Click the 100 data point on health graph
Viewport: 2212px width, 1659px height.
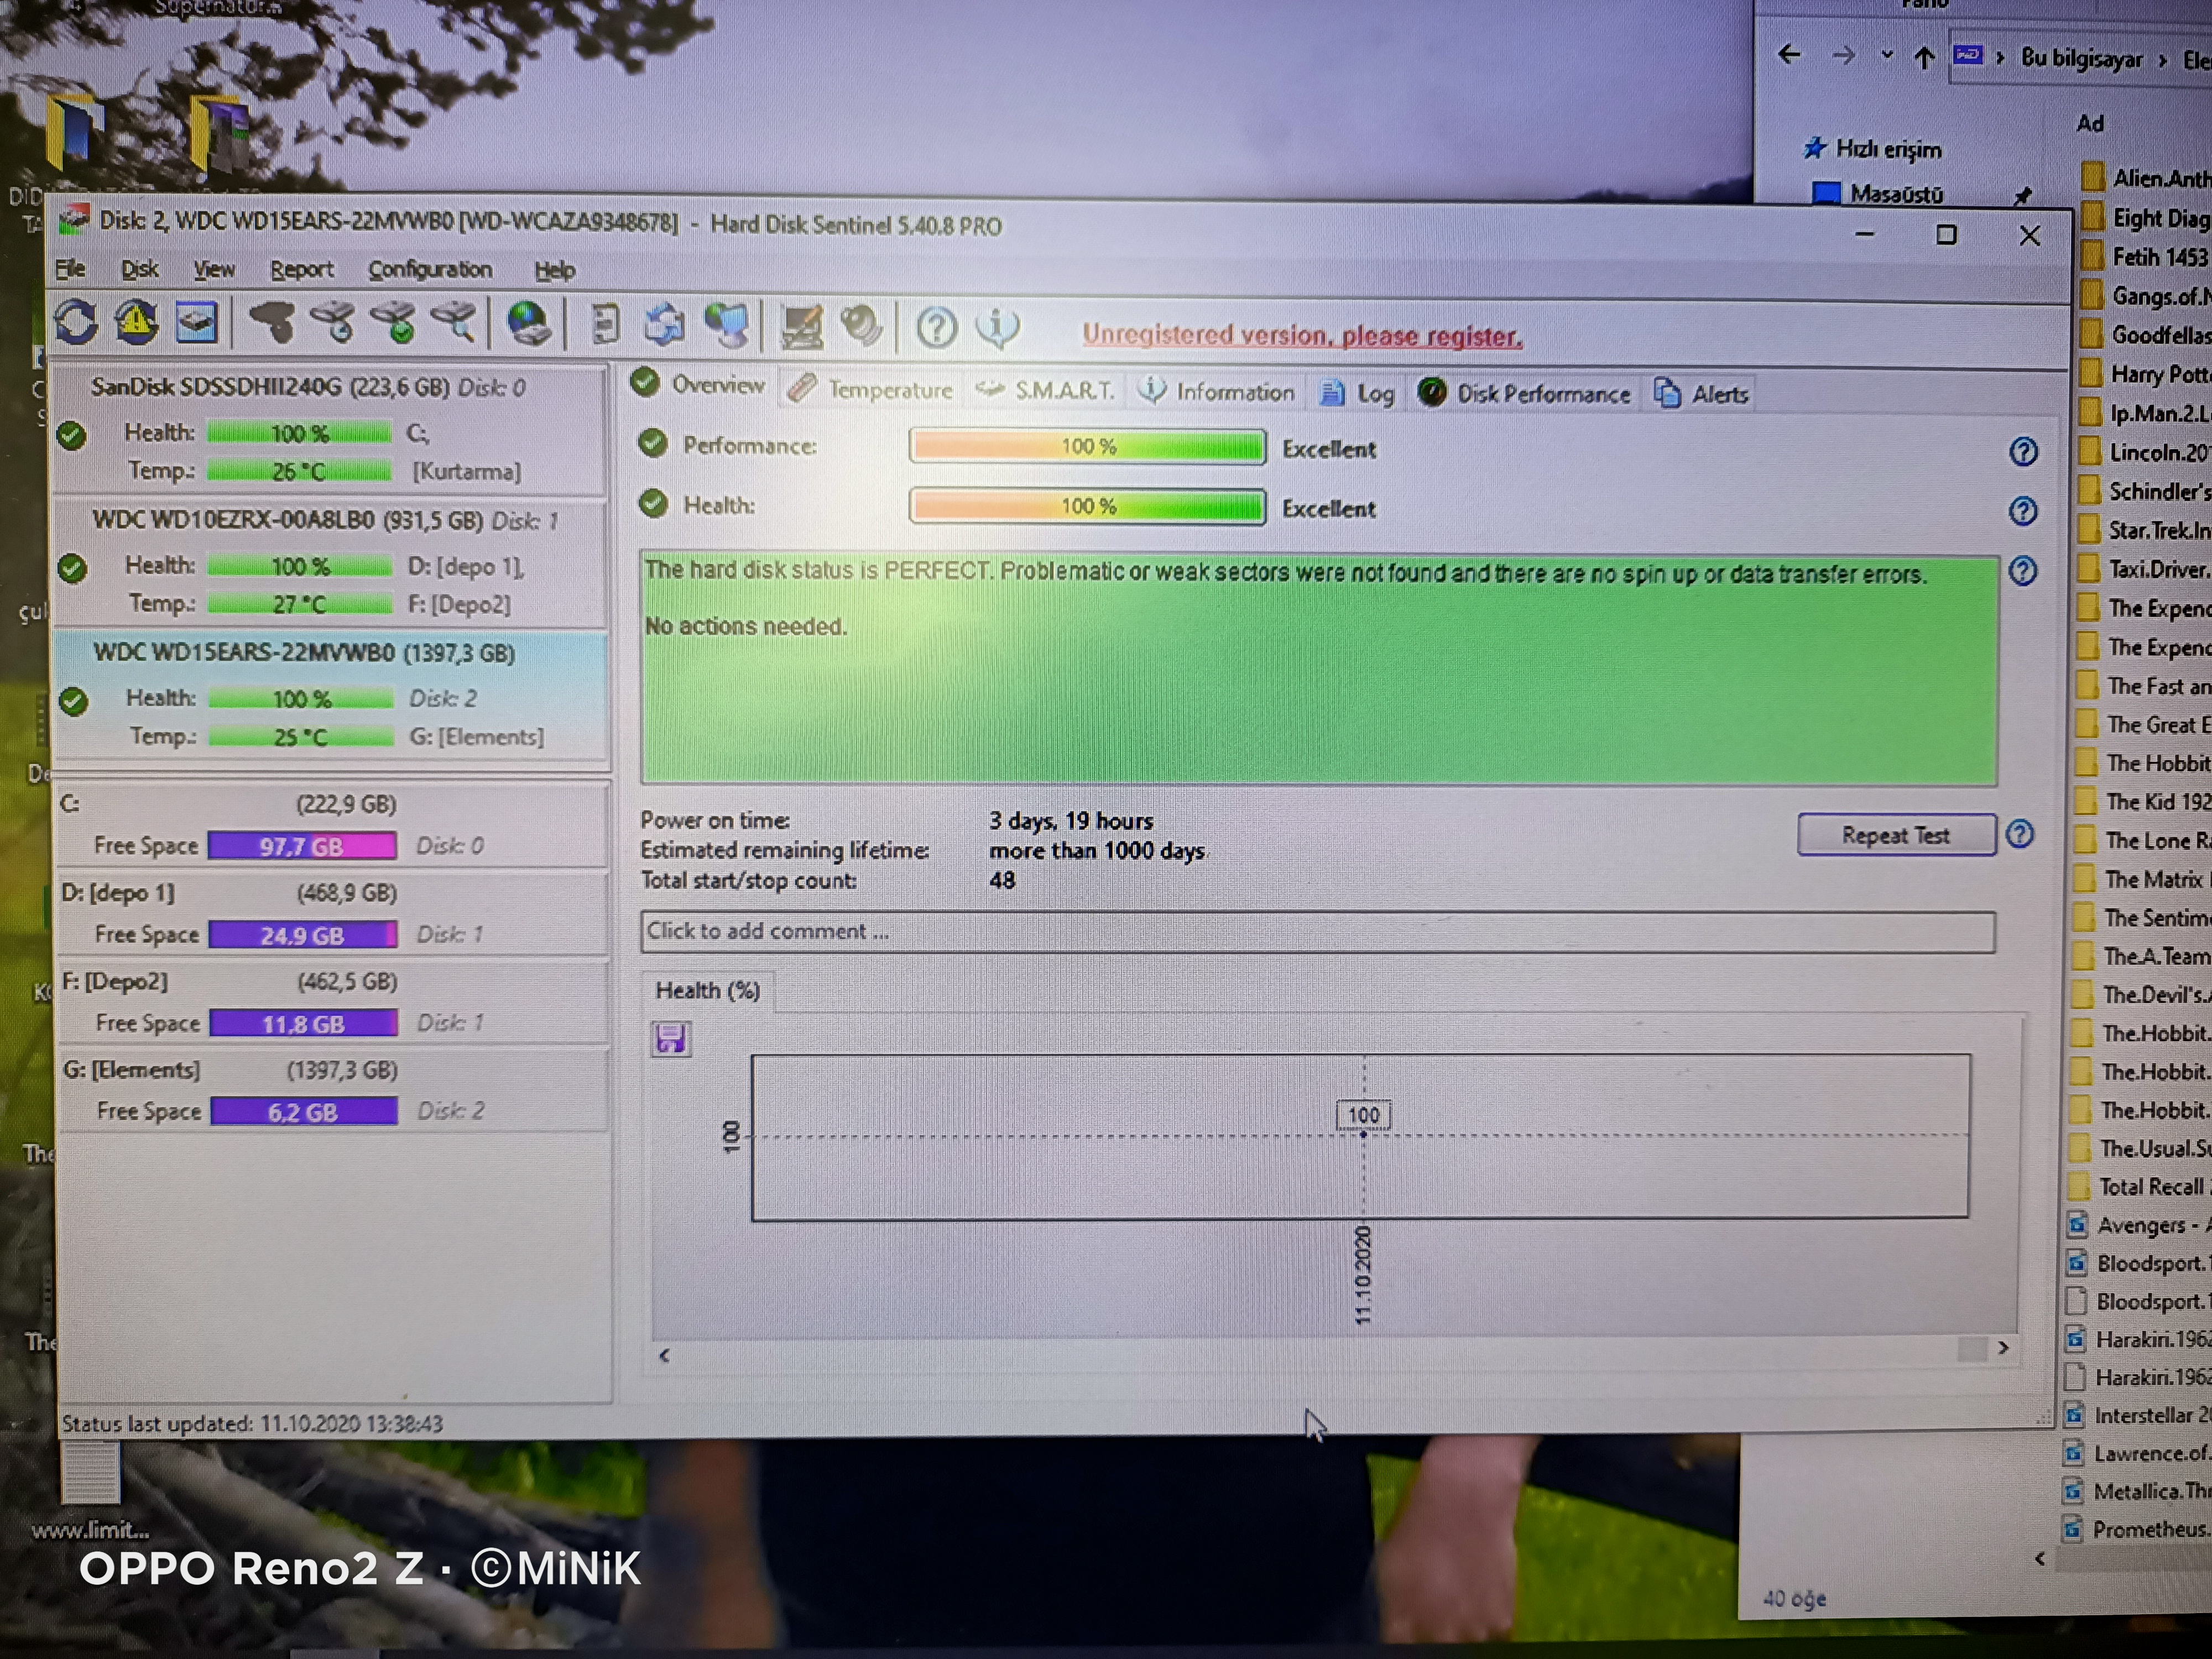(x=1363, y=1135)
